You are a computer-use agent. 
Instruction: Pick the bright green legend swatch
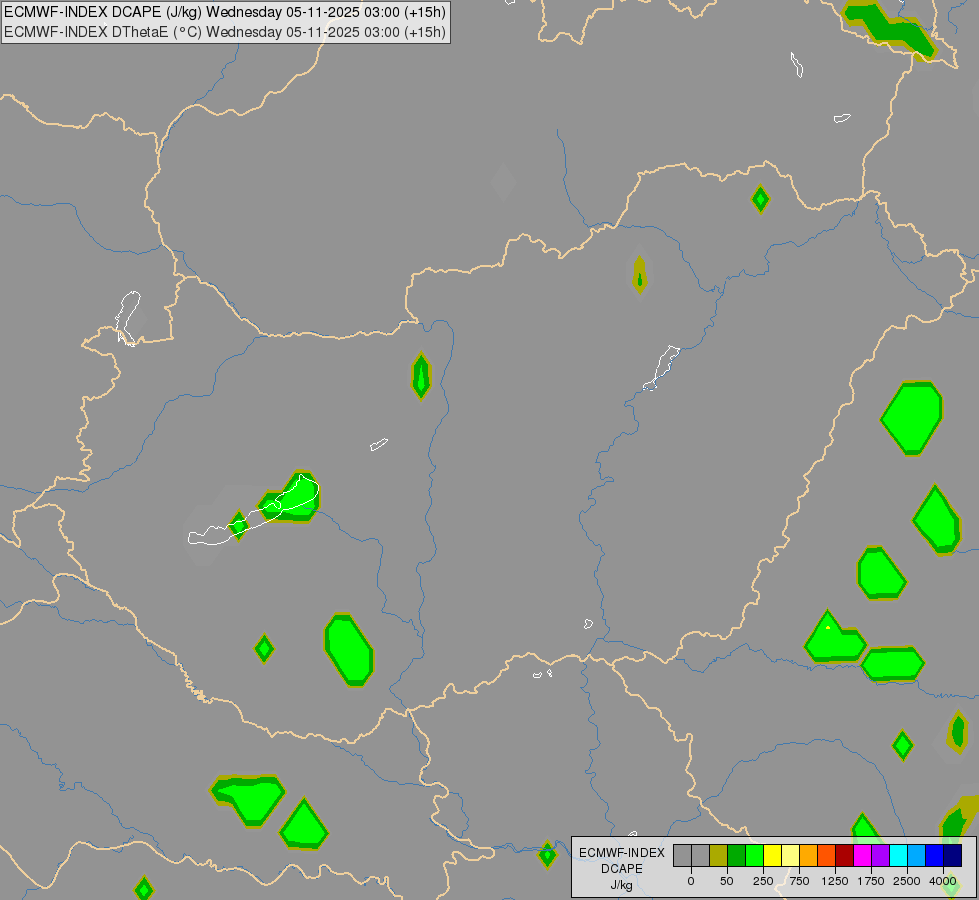coord(755,855)
